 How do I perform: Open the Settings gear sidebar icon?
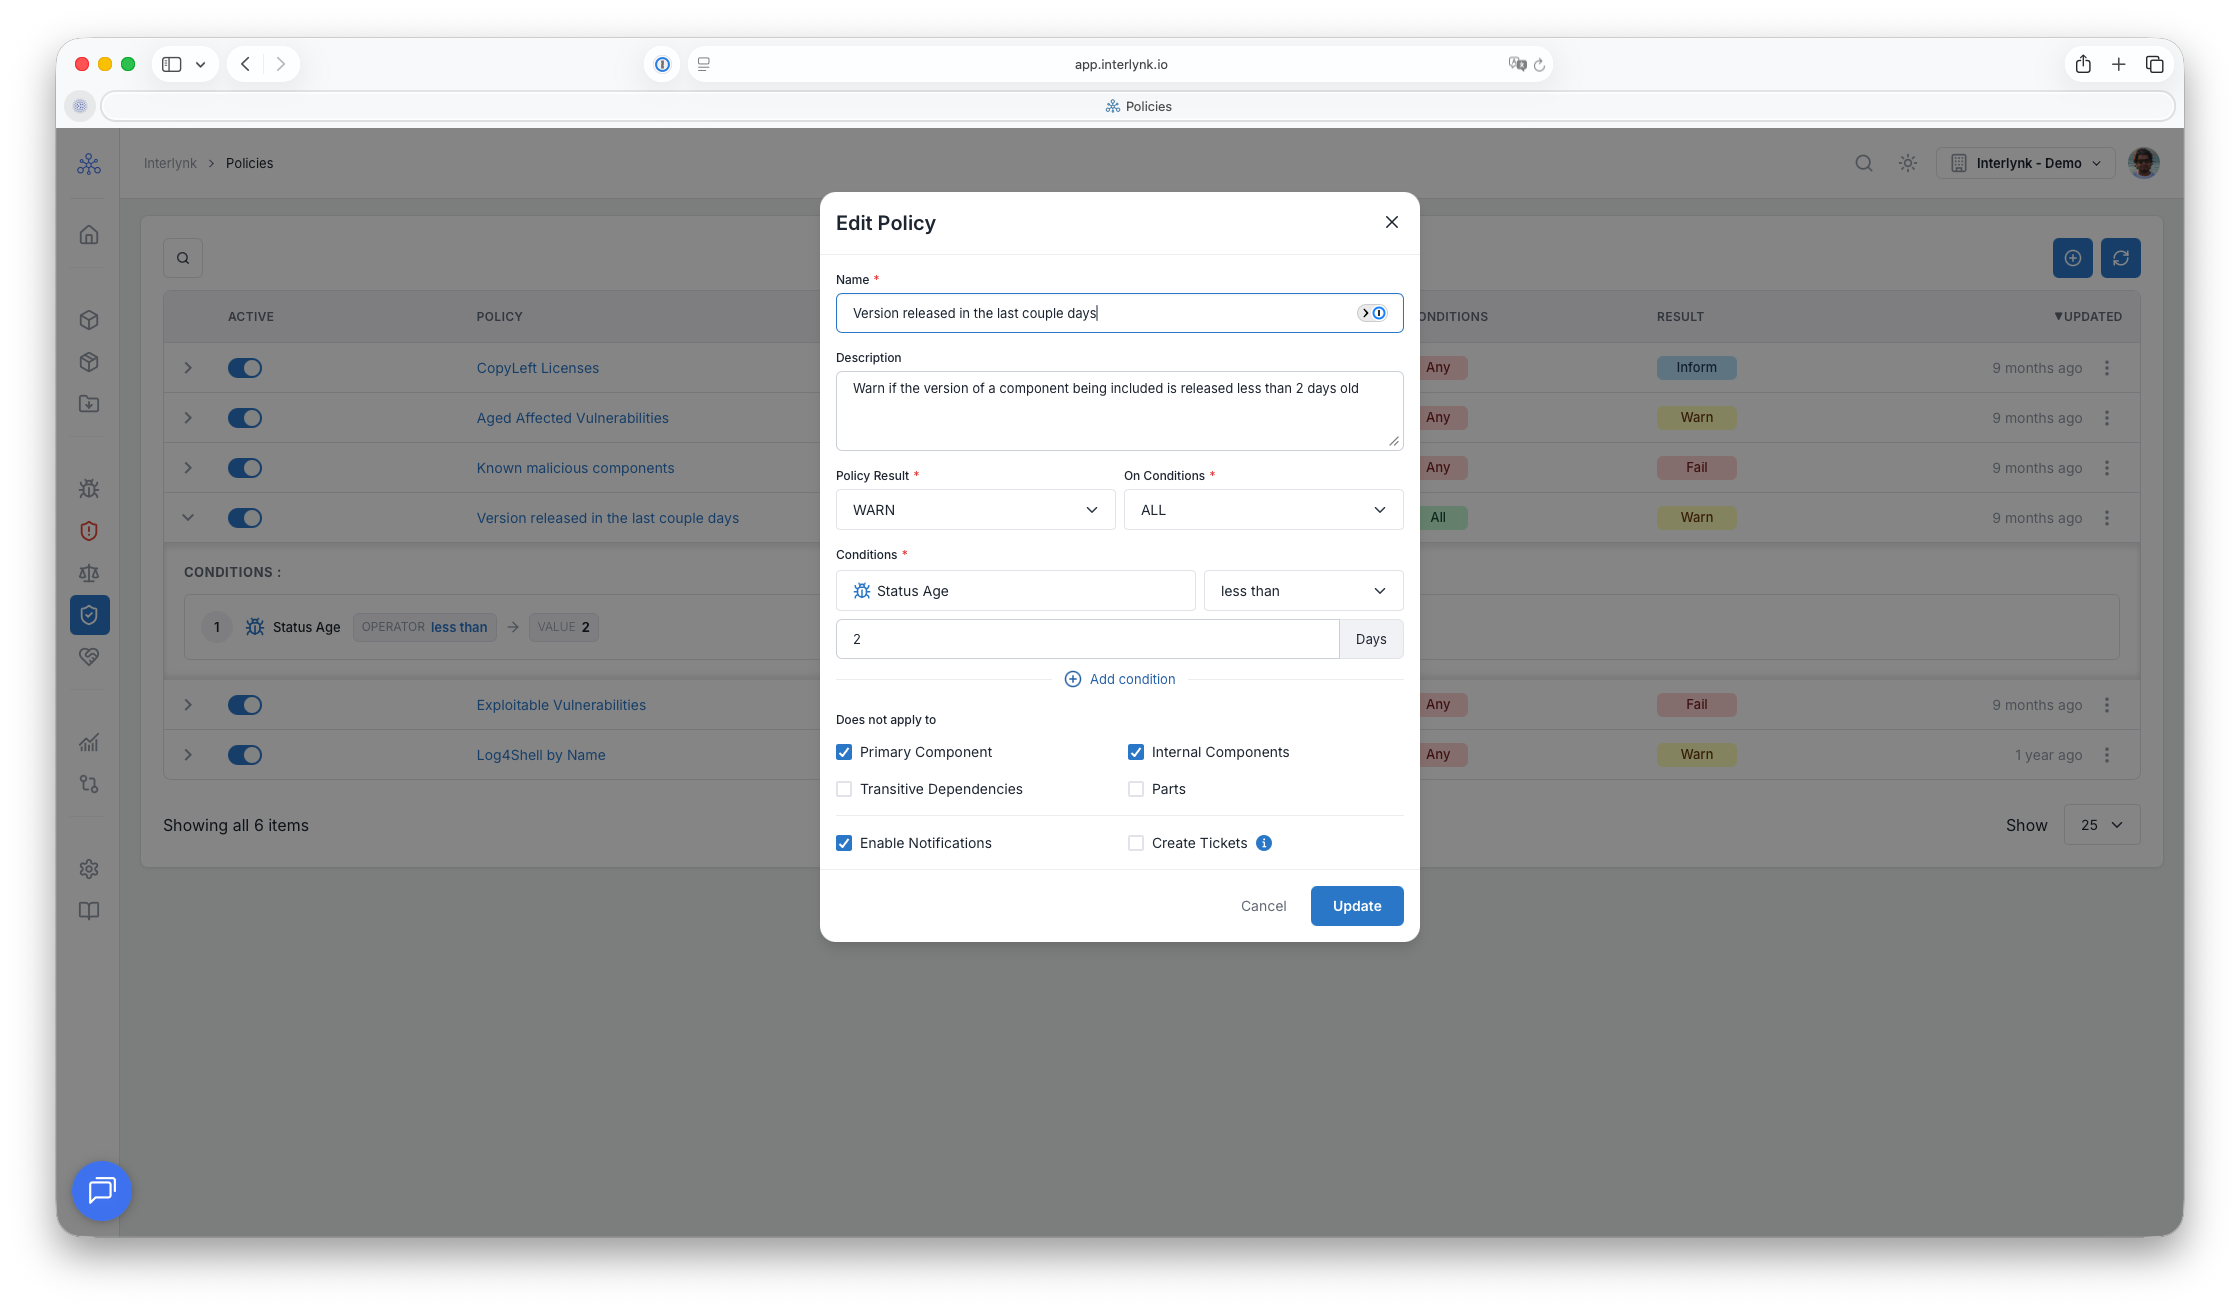[89, 869]
